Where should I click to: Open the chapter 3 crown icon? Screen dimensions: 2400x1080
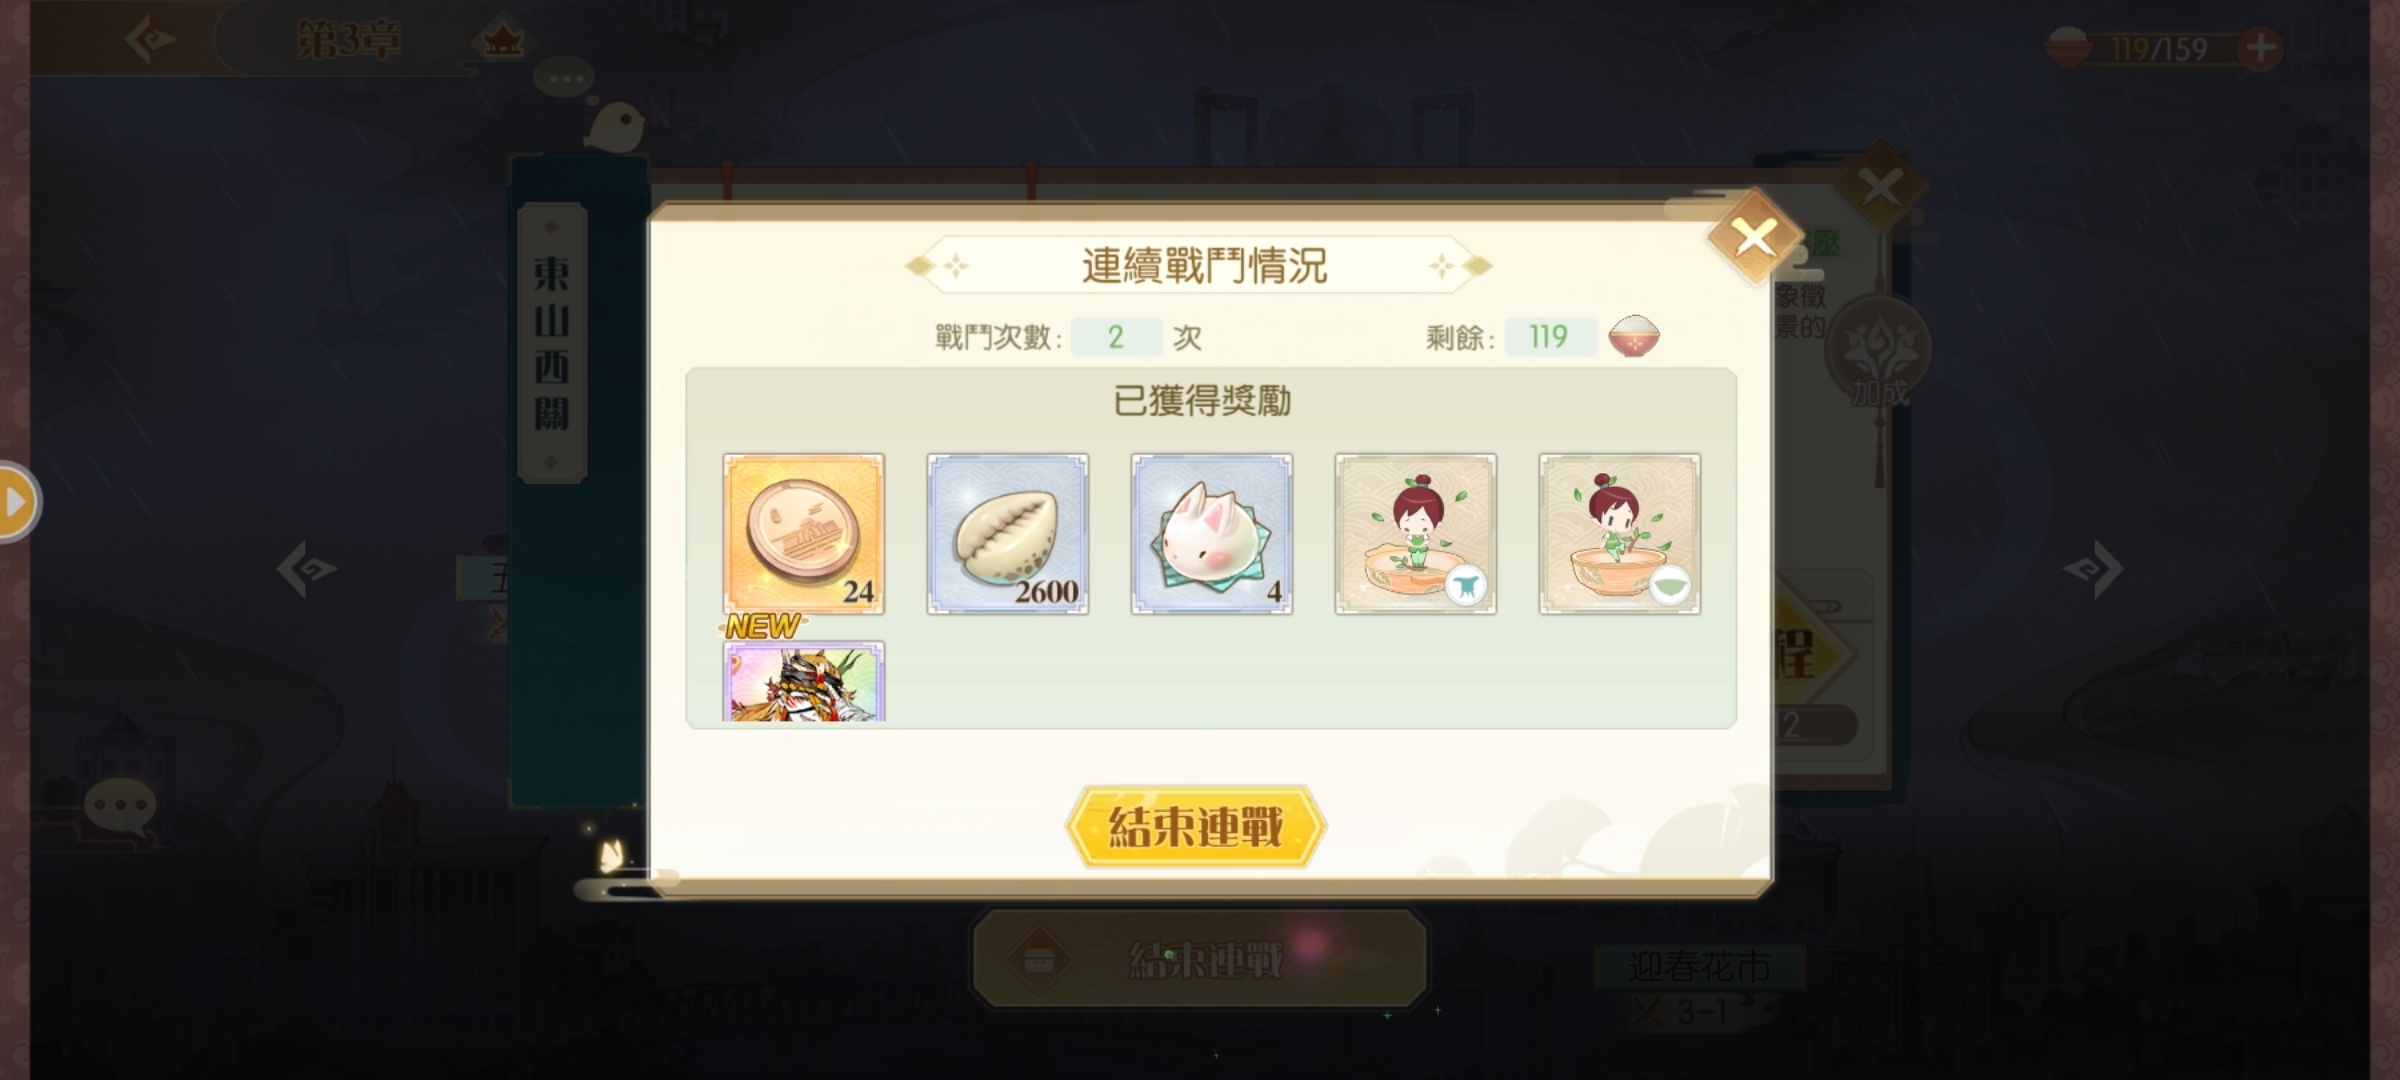tap(502, 41)
